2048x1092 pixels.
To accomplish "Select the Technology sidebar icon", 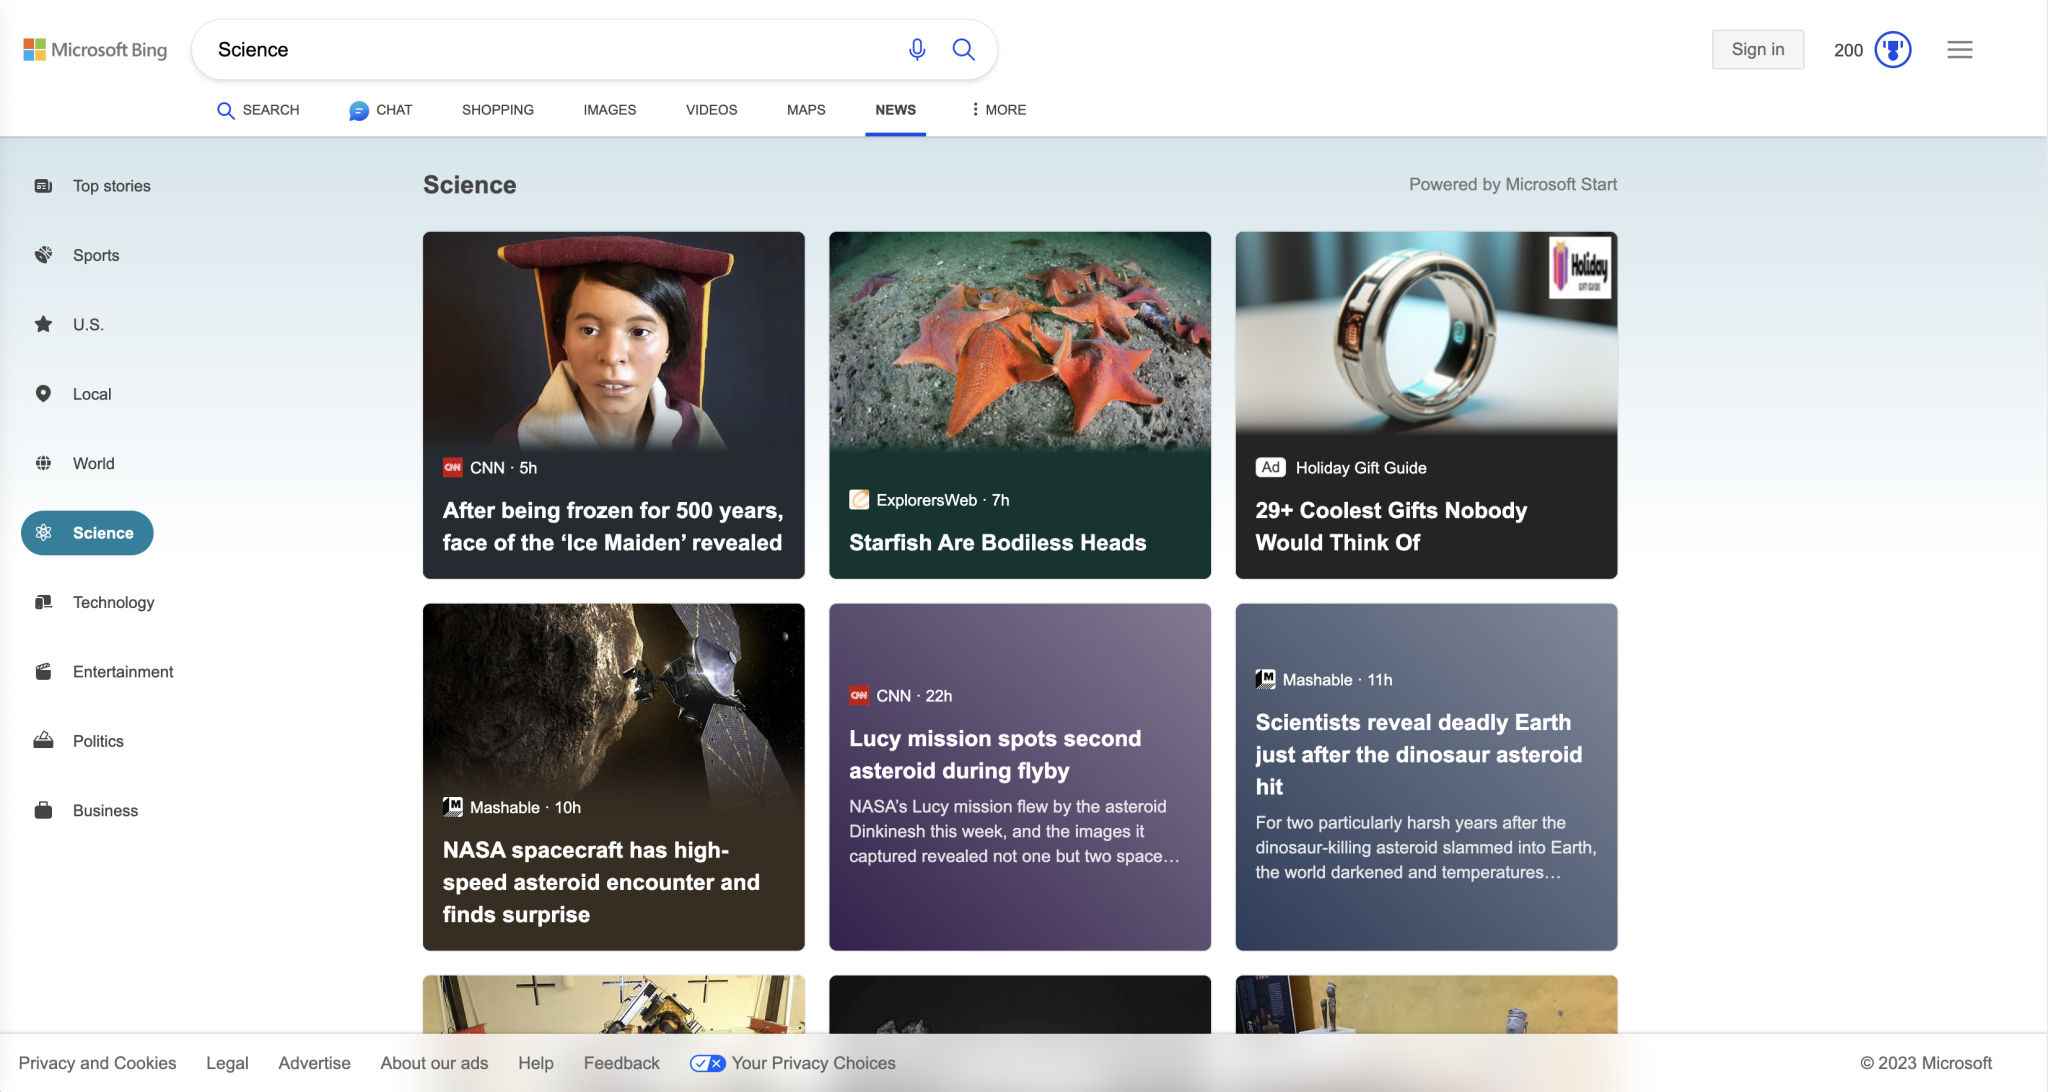I will [x=42, y=601].
